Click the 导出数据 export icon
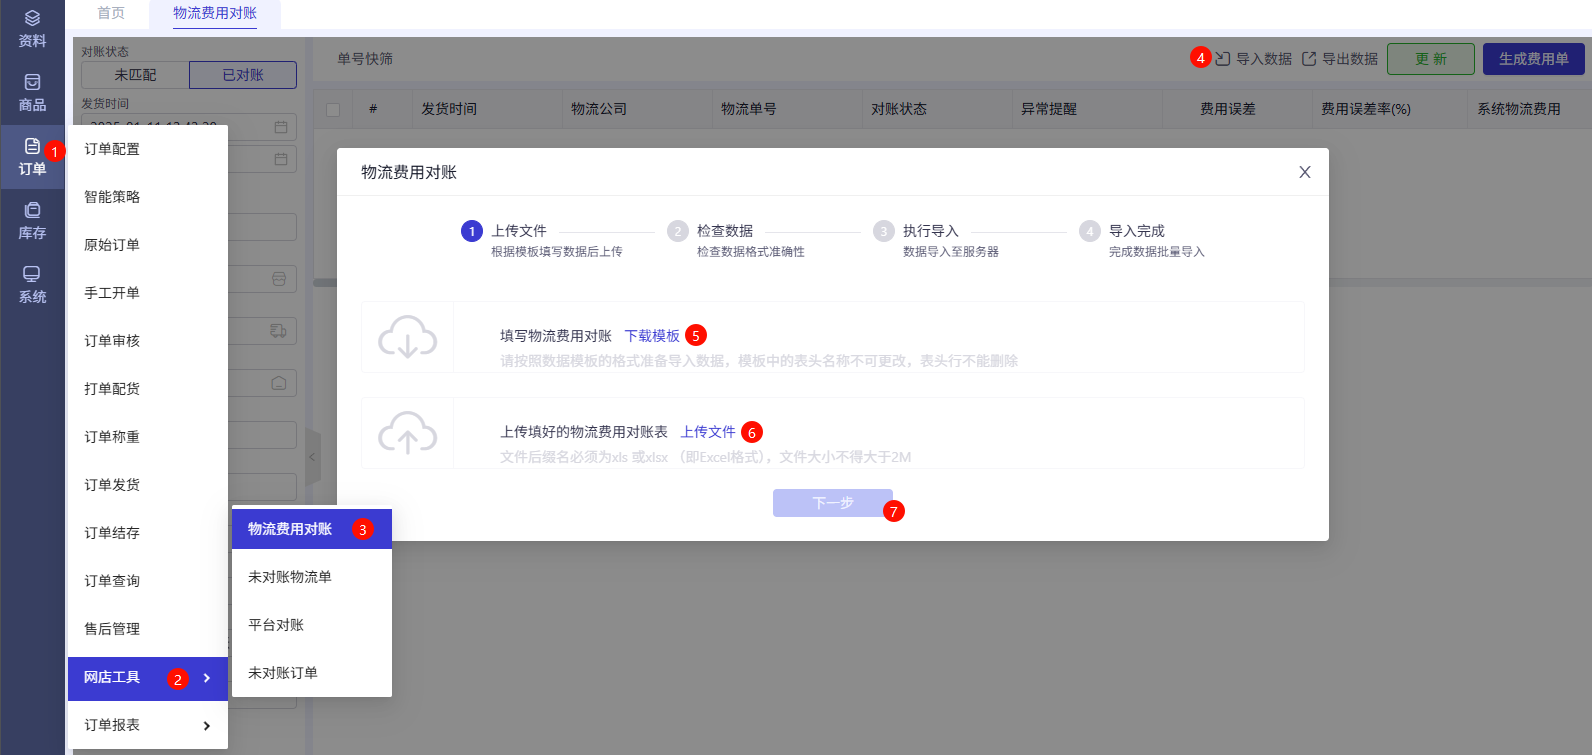This screenshot has height=755, width=1592. tap(1309, 59)
